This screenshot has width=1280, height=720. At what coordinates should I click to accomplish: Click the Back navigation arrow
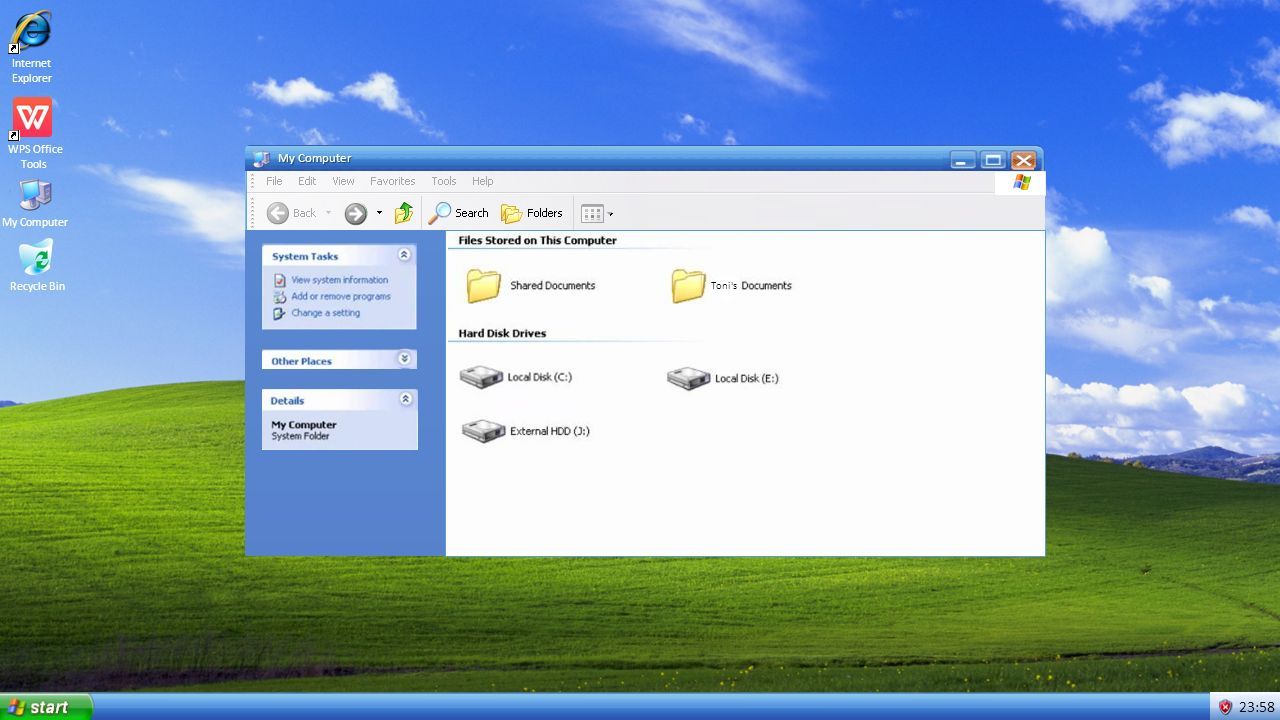278,213
